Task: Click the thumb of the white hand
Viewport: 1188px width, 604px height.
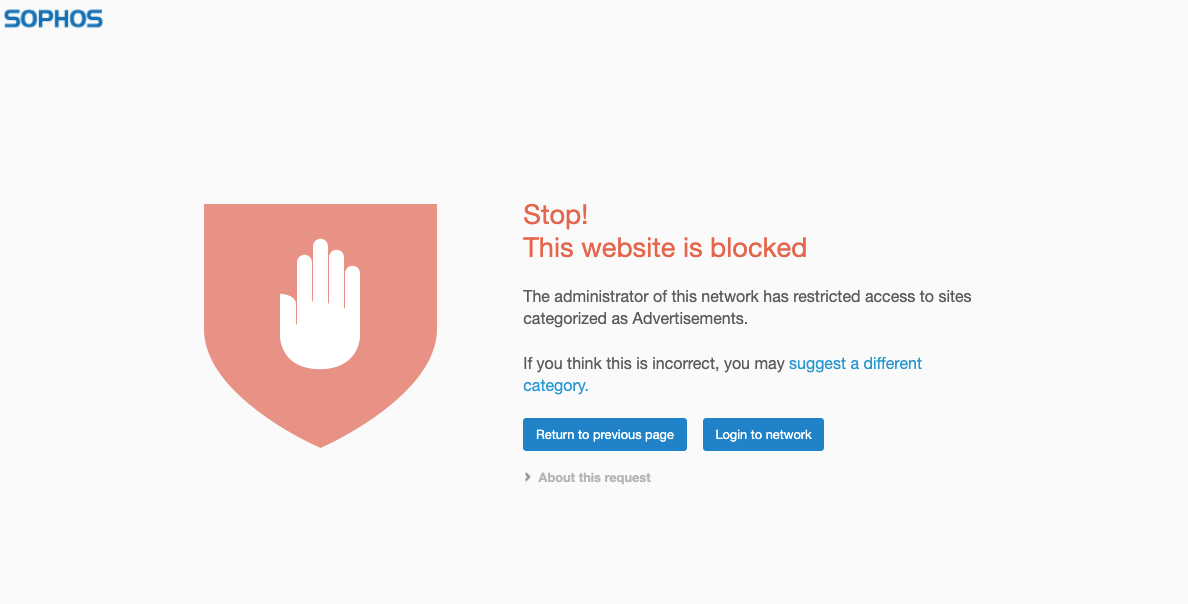Action: tap(288, 311)
